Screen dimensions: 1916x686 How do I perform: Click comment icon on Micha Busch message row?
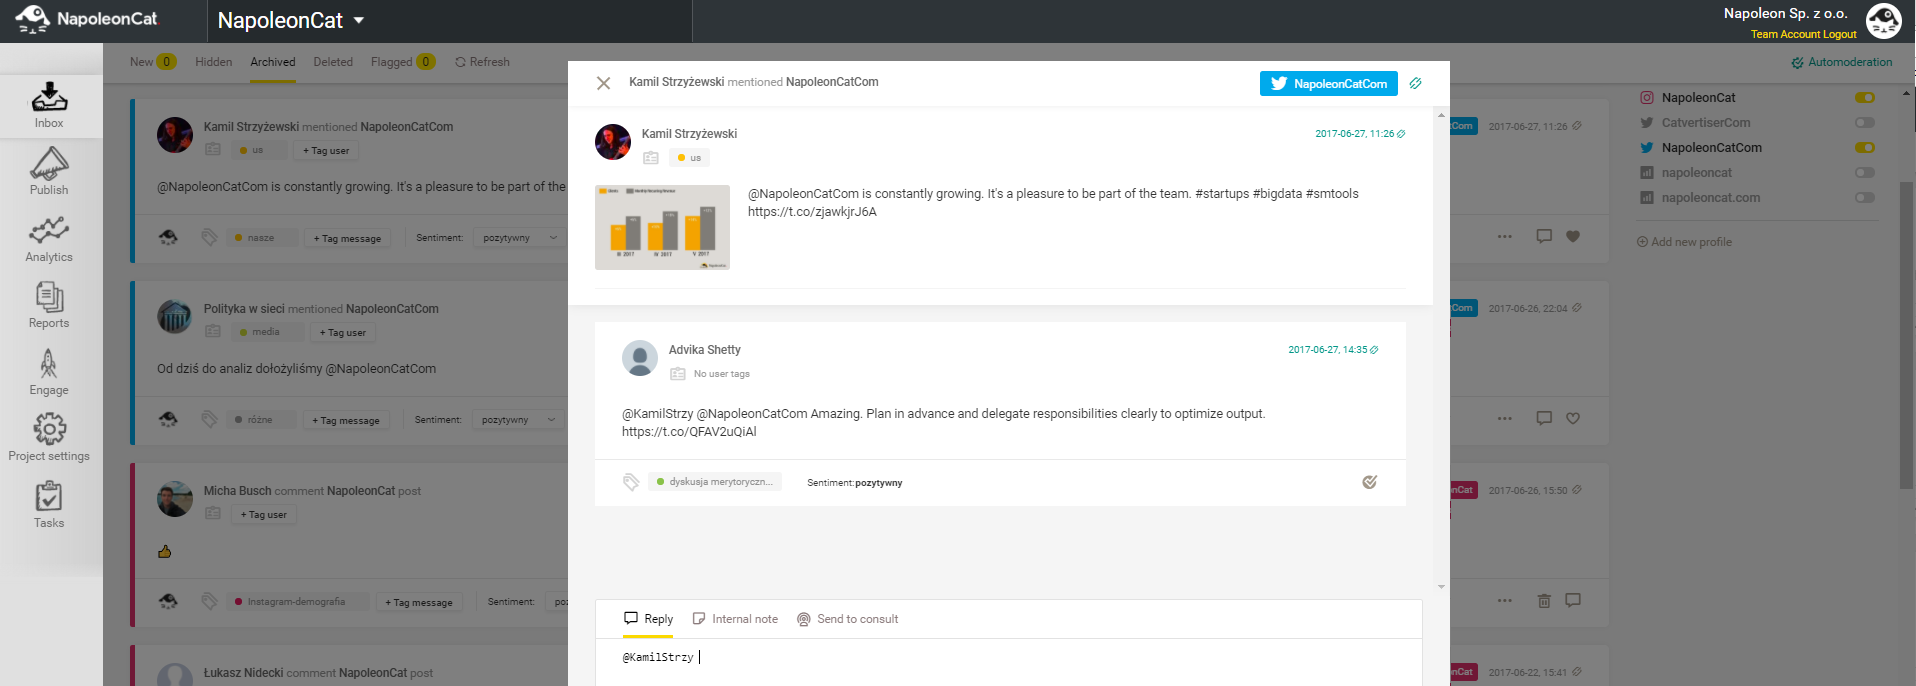[x=1573, y=601]
